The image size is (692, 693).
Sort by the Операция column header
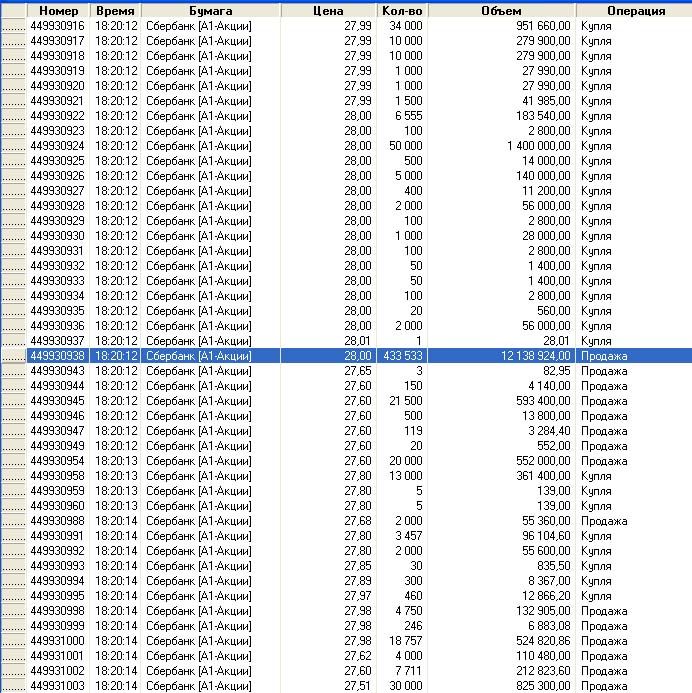(x=635, y=11)
